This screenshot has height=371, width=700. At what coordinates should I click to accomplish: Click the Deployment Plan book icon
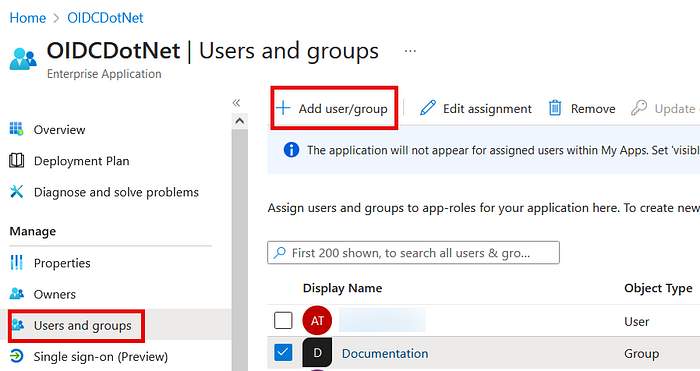coord(17,160)
